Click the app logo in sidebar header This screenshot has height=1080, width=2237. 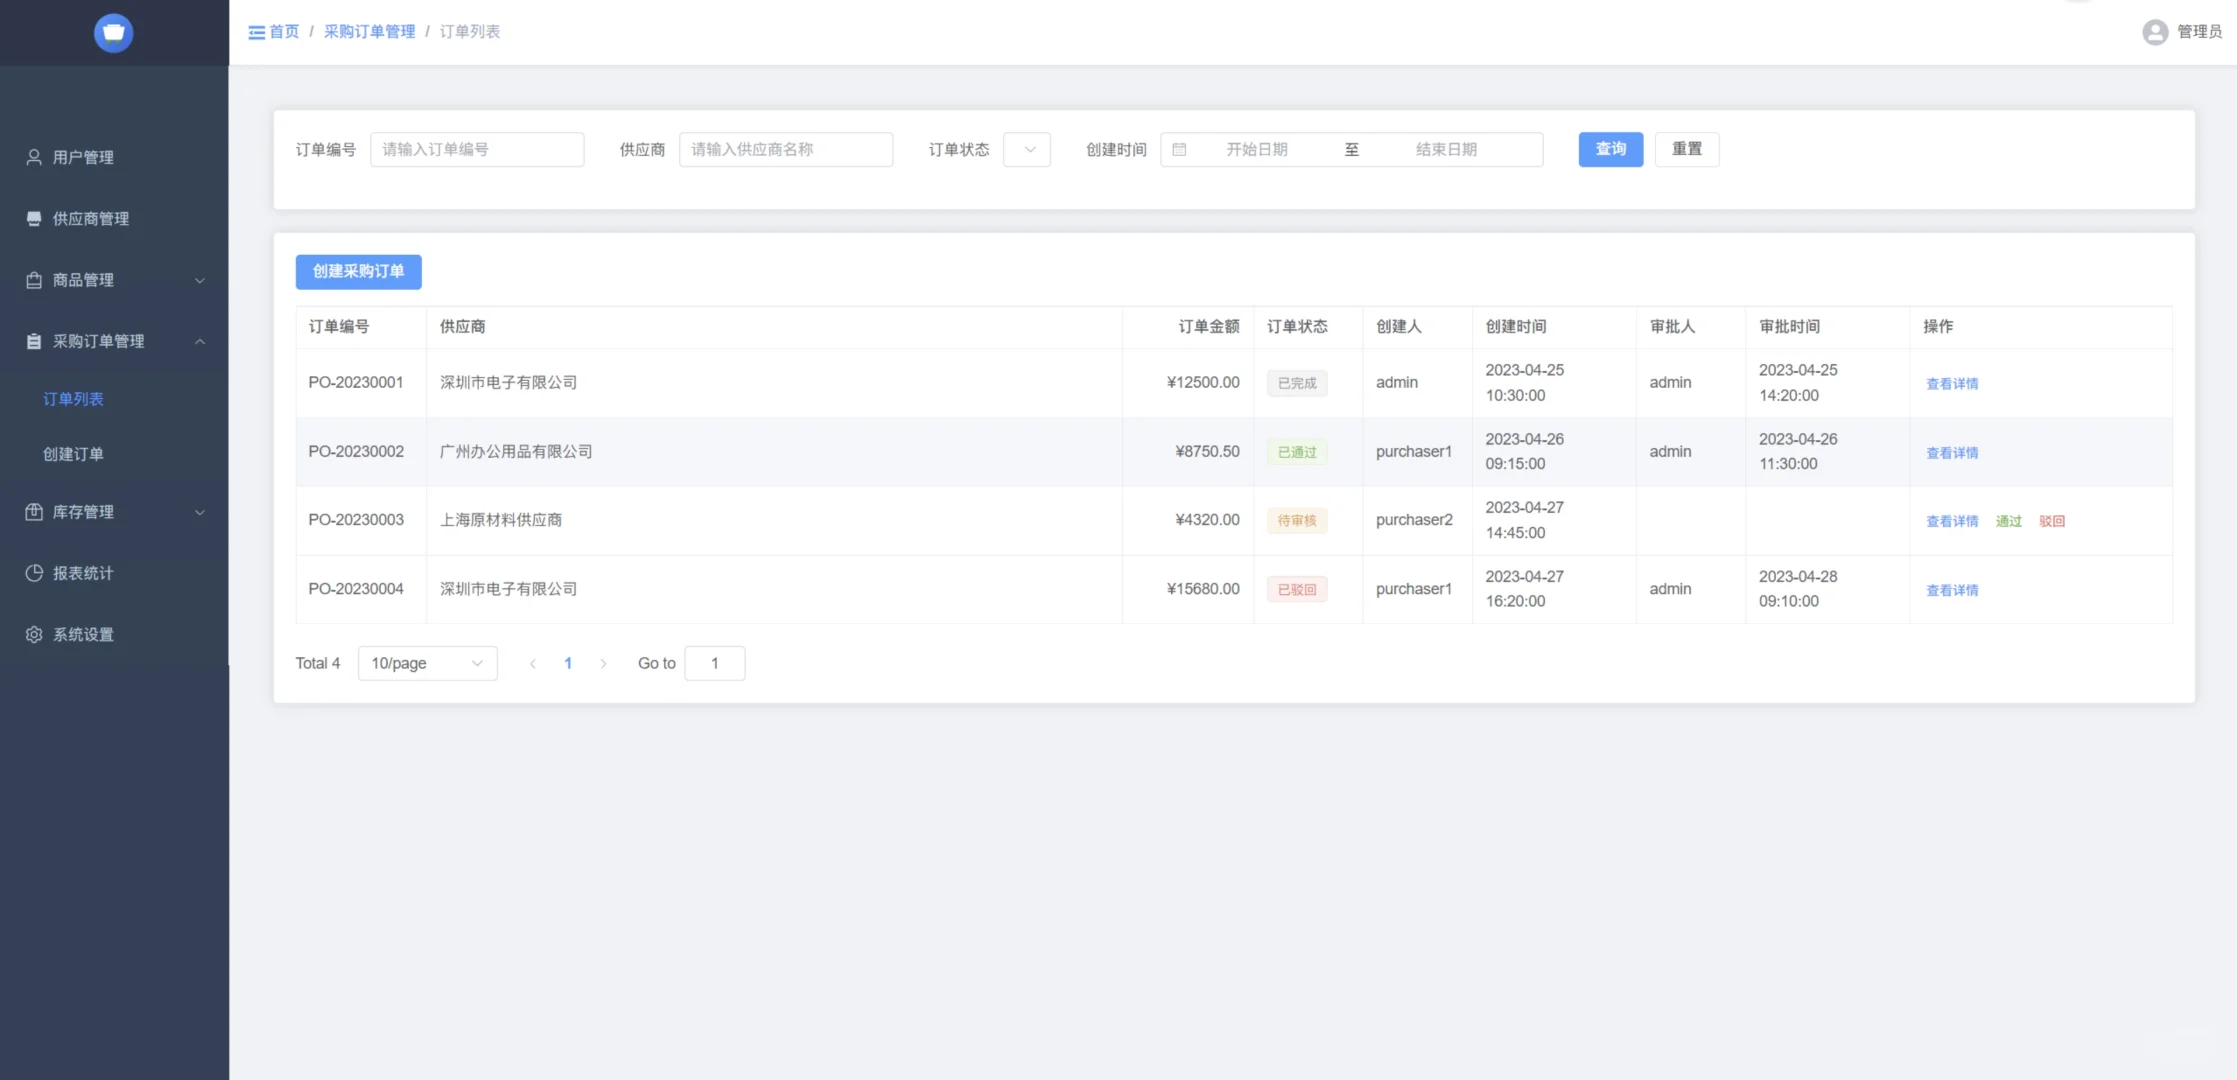[x=113, y=33]
